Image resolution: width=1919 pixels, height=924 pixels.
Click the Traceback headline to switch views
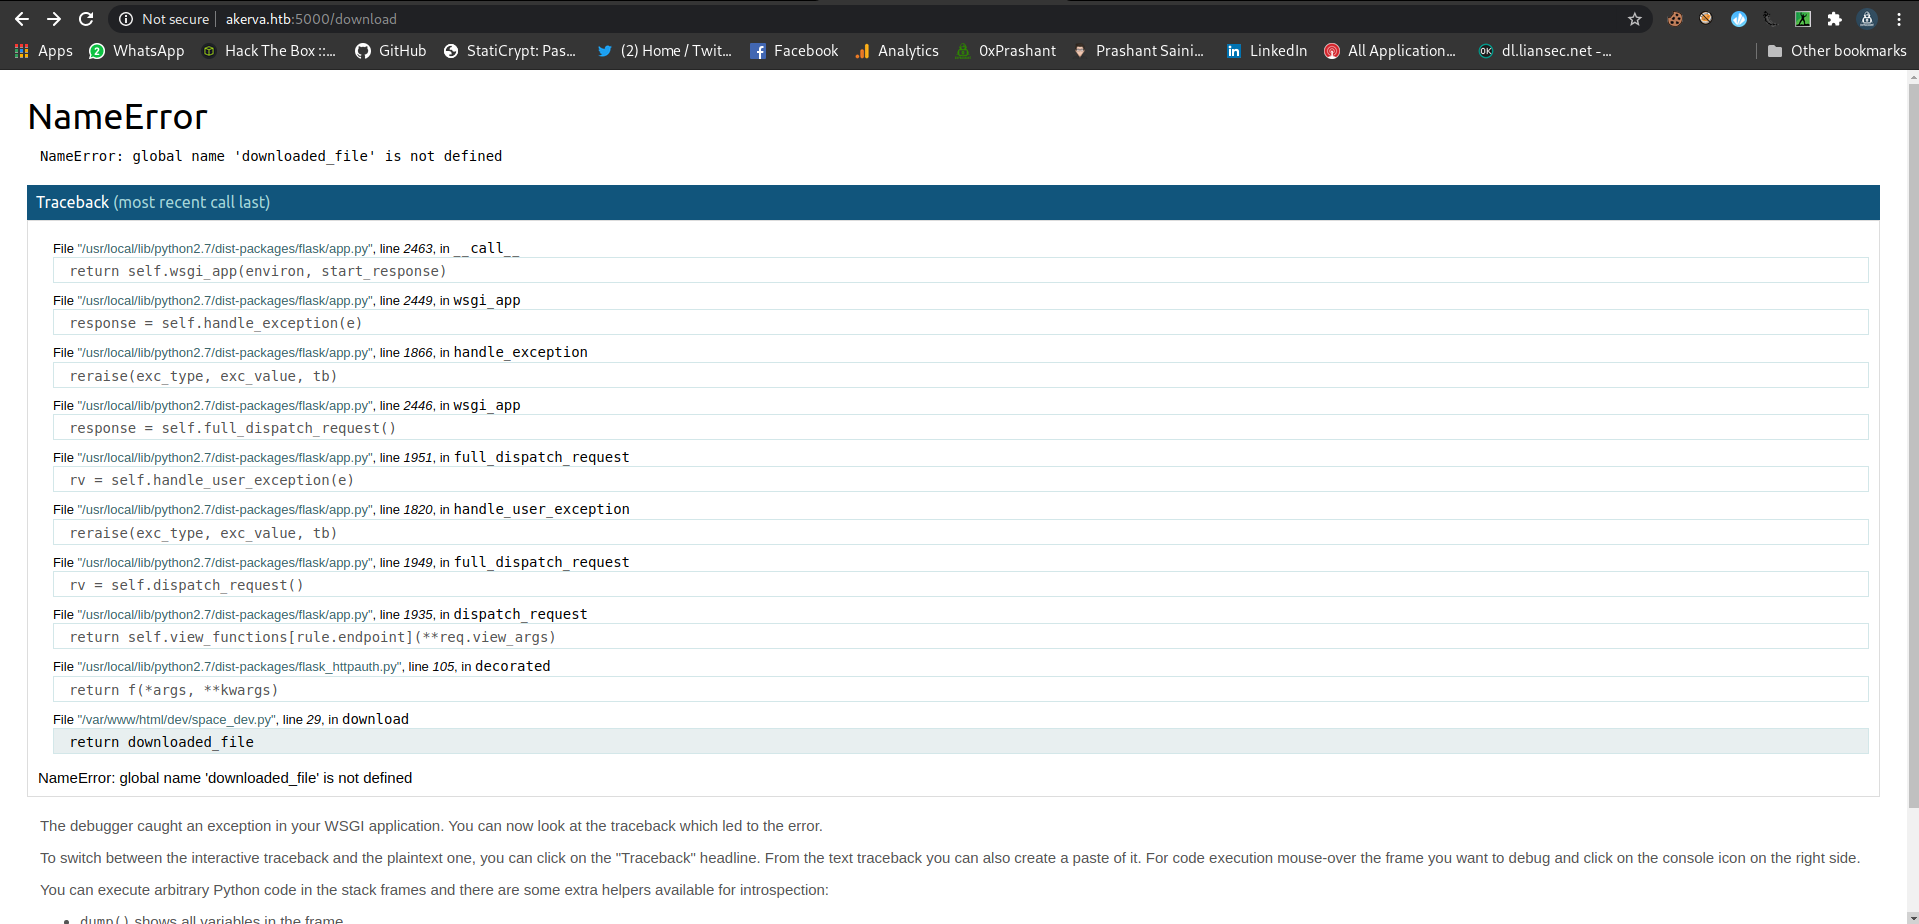[x=72, y=202]
